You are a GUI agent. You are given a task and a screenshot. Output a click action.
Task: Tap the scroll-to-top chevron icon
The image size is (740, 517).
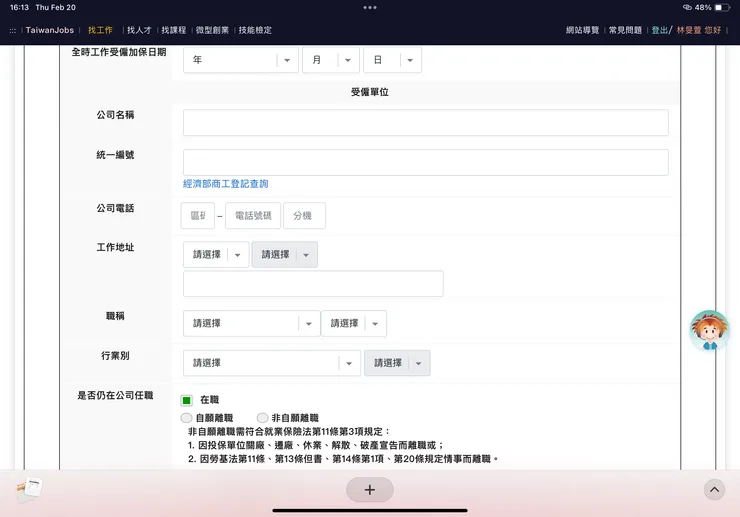tap(715, 490)
